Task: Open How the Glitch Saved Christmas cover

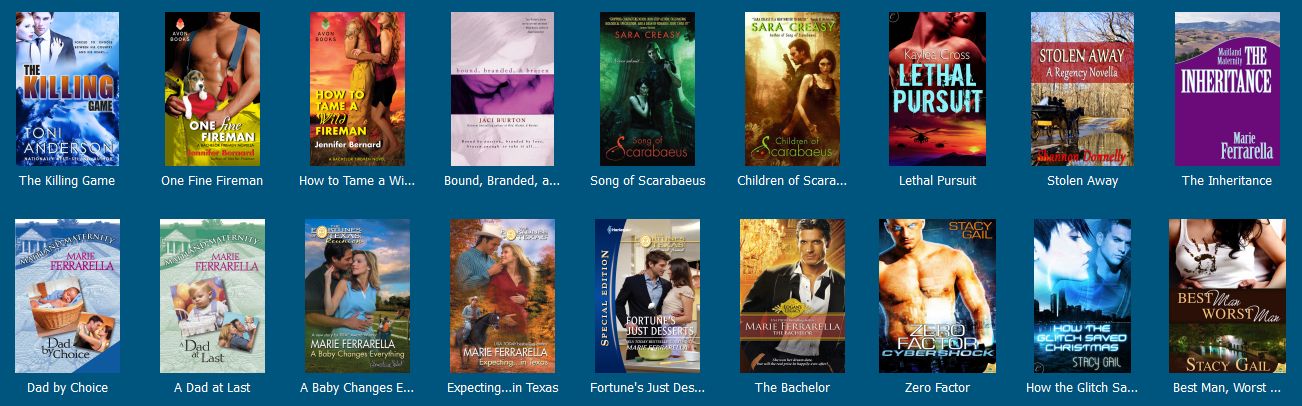Action: click(1082, 296)
